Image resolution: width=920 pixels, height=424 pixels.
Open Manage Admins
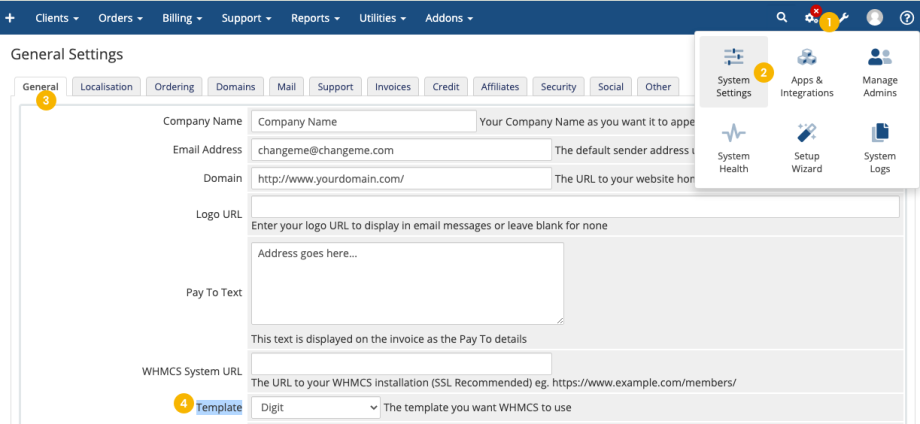tap(880, 72)
